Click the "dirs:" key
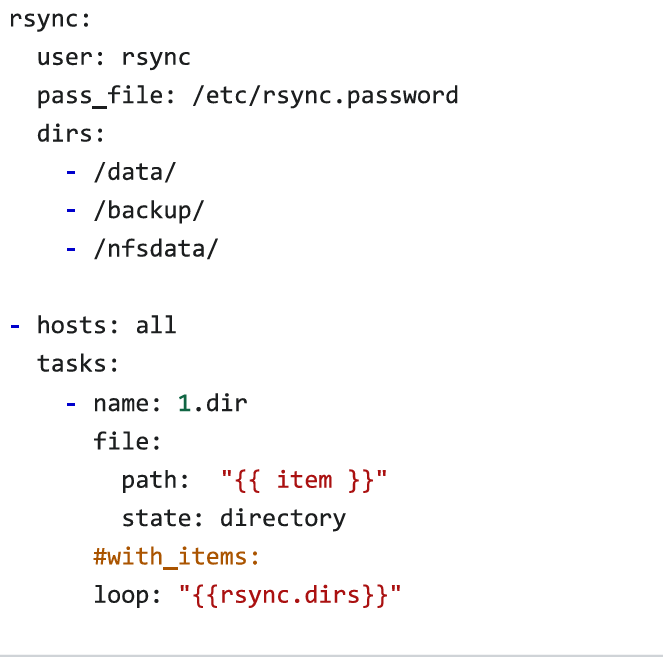The height and width of the screenshot is (657, 663). point(72,133)
